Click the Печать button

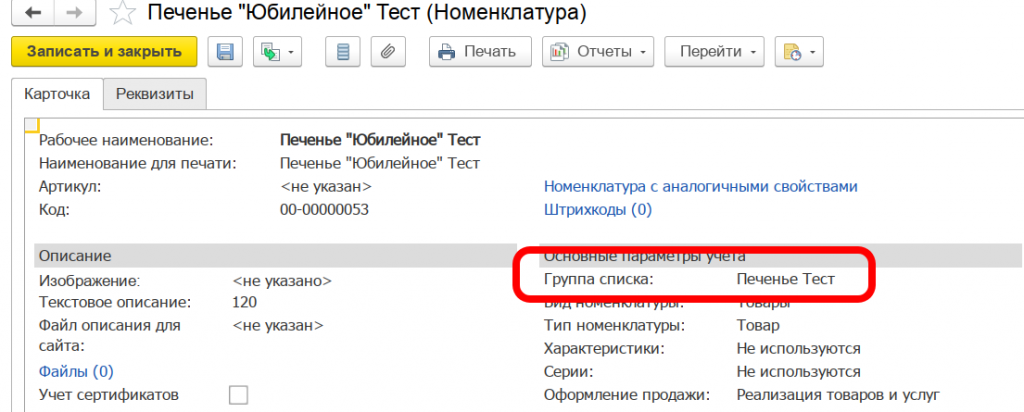coord(478,51)
